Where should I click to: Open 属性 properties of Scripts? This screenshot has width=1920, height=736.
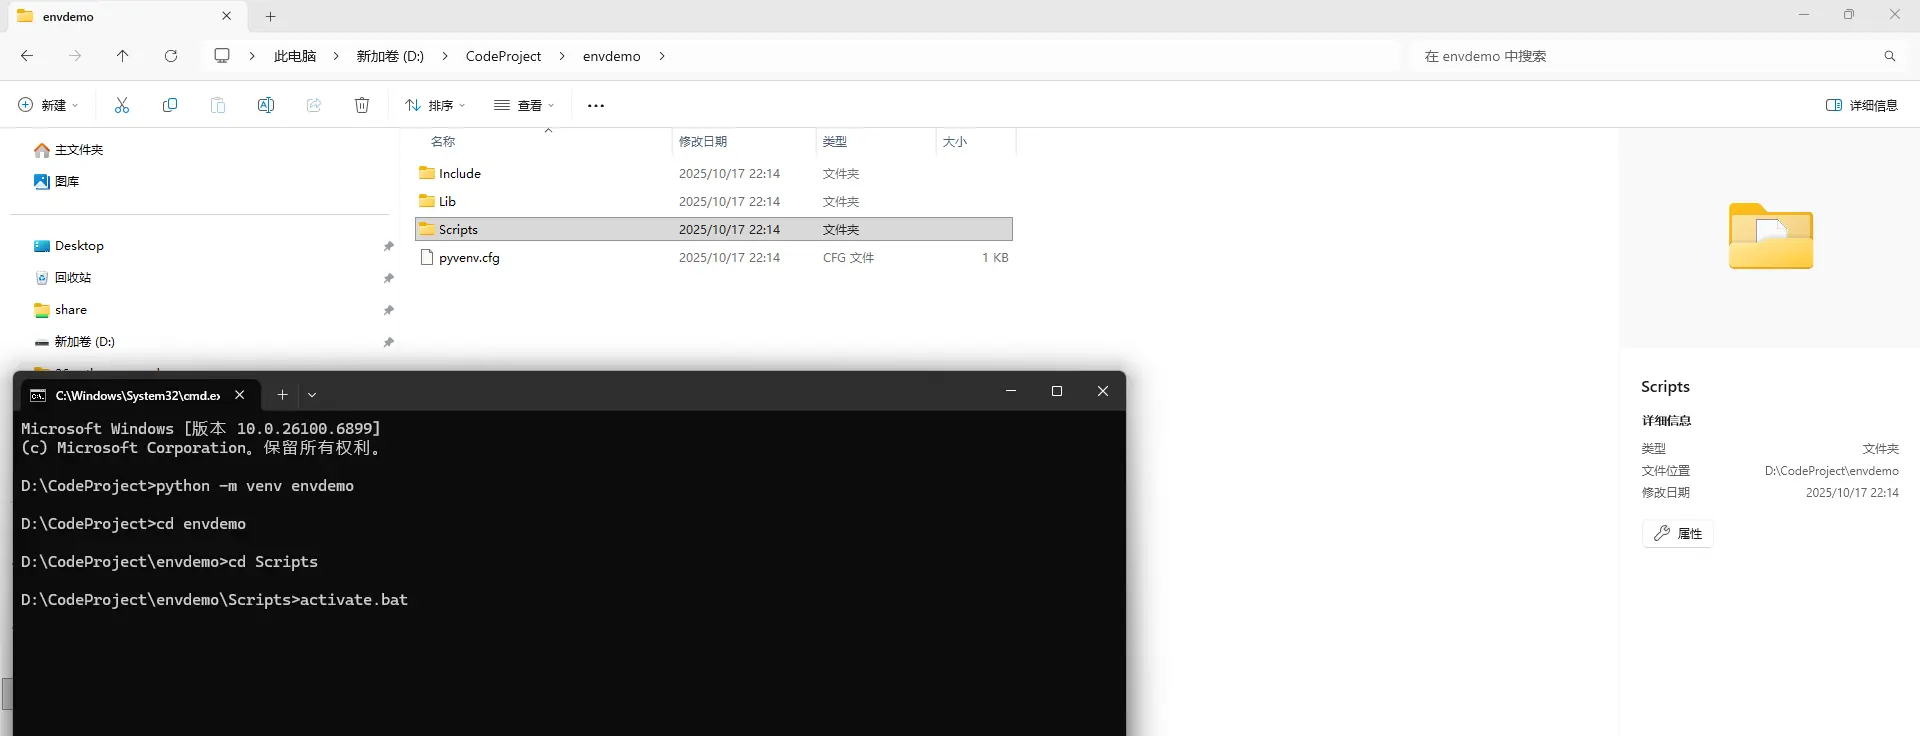(x=1678, y=534)
